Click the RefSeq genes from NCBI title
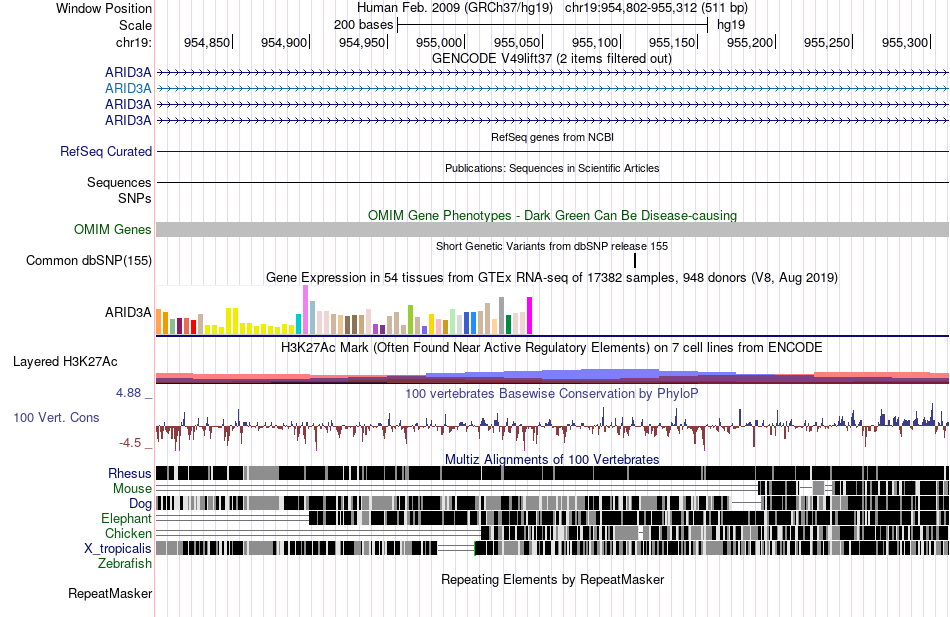 (552, 137)
